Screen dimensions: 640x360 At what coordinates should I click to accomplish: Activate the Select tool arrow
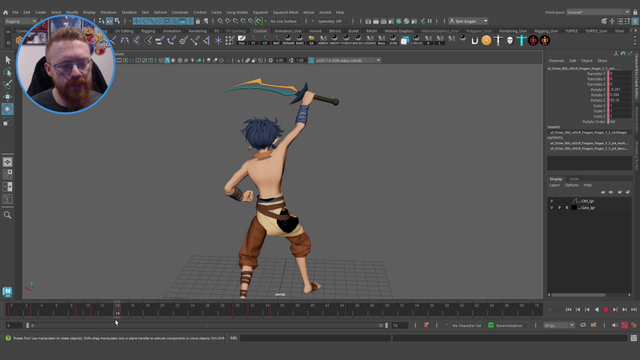click(7, 60)
